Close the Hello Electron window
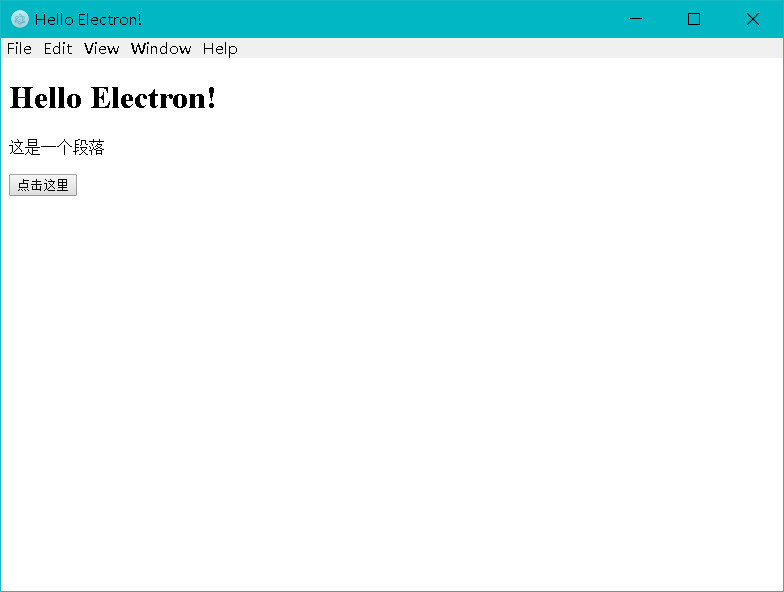 (753, 19)
